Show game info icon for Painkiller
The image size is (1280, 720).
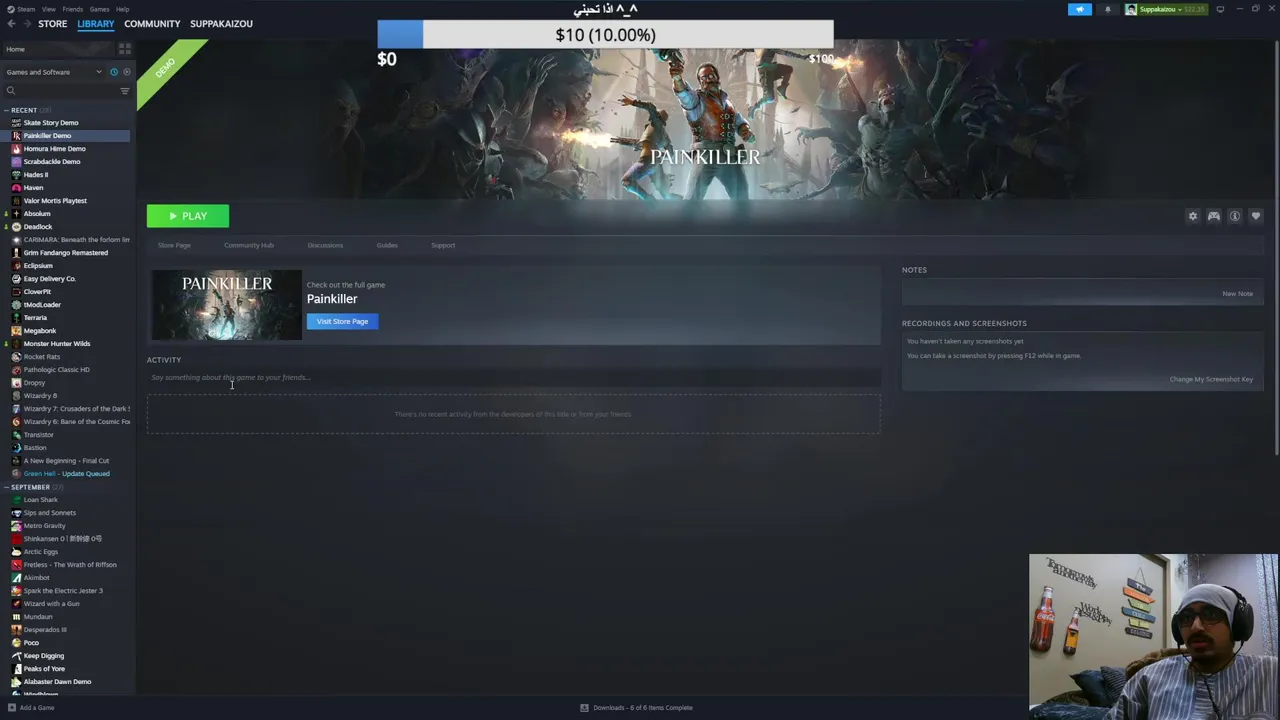(x=1235, y=216)
